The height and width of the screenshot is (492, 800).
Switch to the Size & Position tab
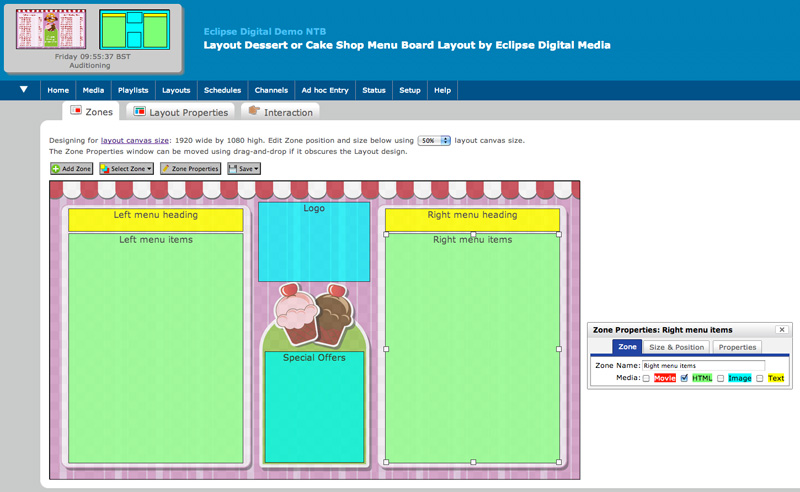point(676,347)
